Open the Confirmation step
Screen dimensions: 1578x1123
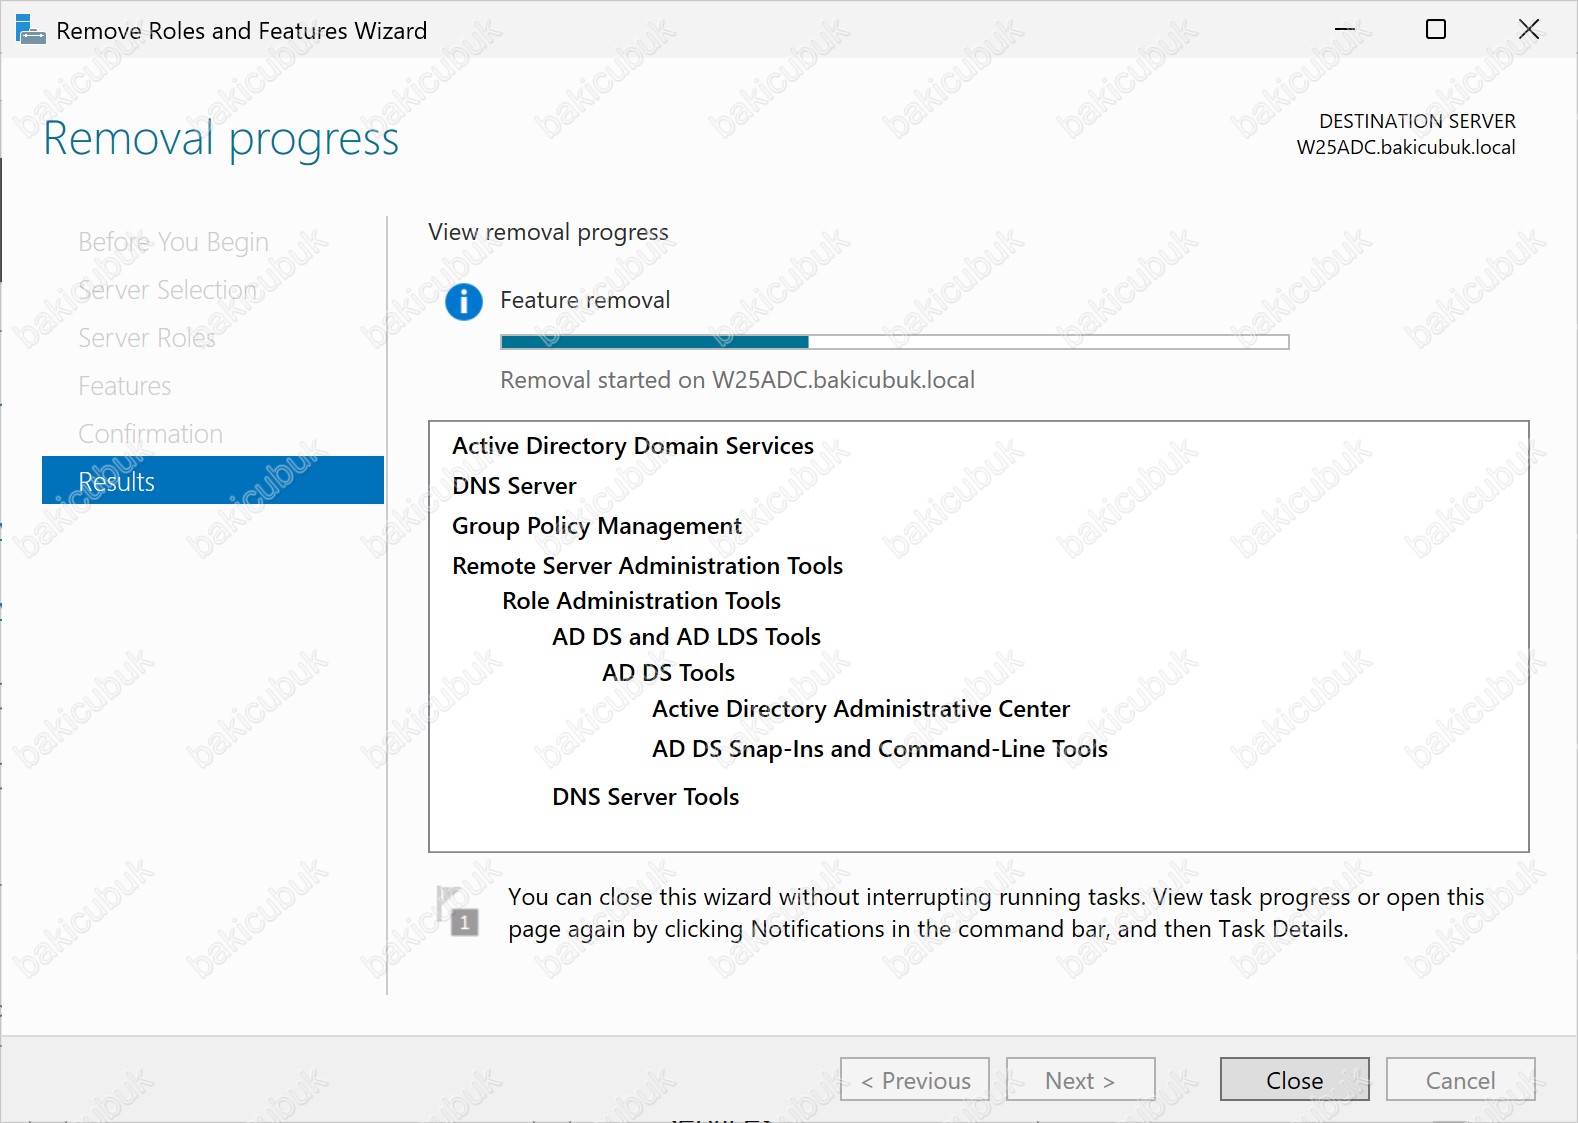pyautogui.click(x=151, y=434)
